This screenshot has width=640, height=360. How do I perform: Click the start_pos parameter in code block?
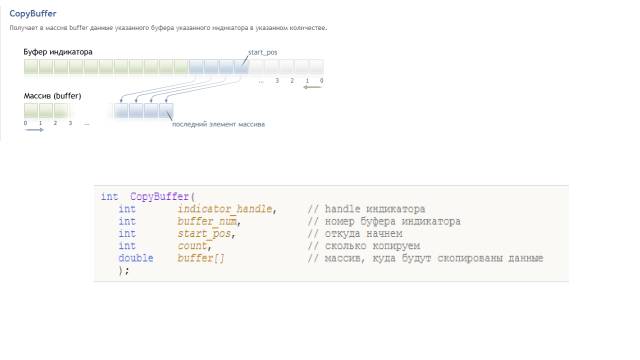coord(204,233)
